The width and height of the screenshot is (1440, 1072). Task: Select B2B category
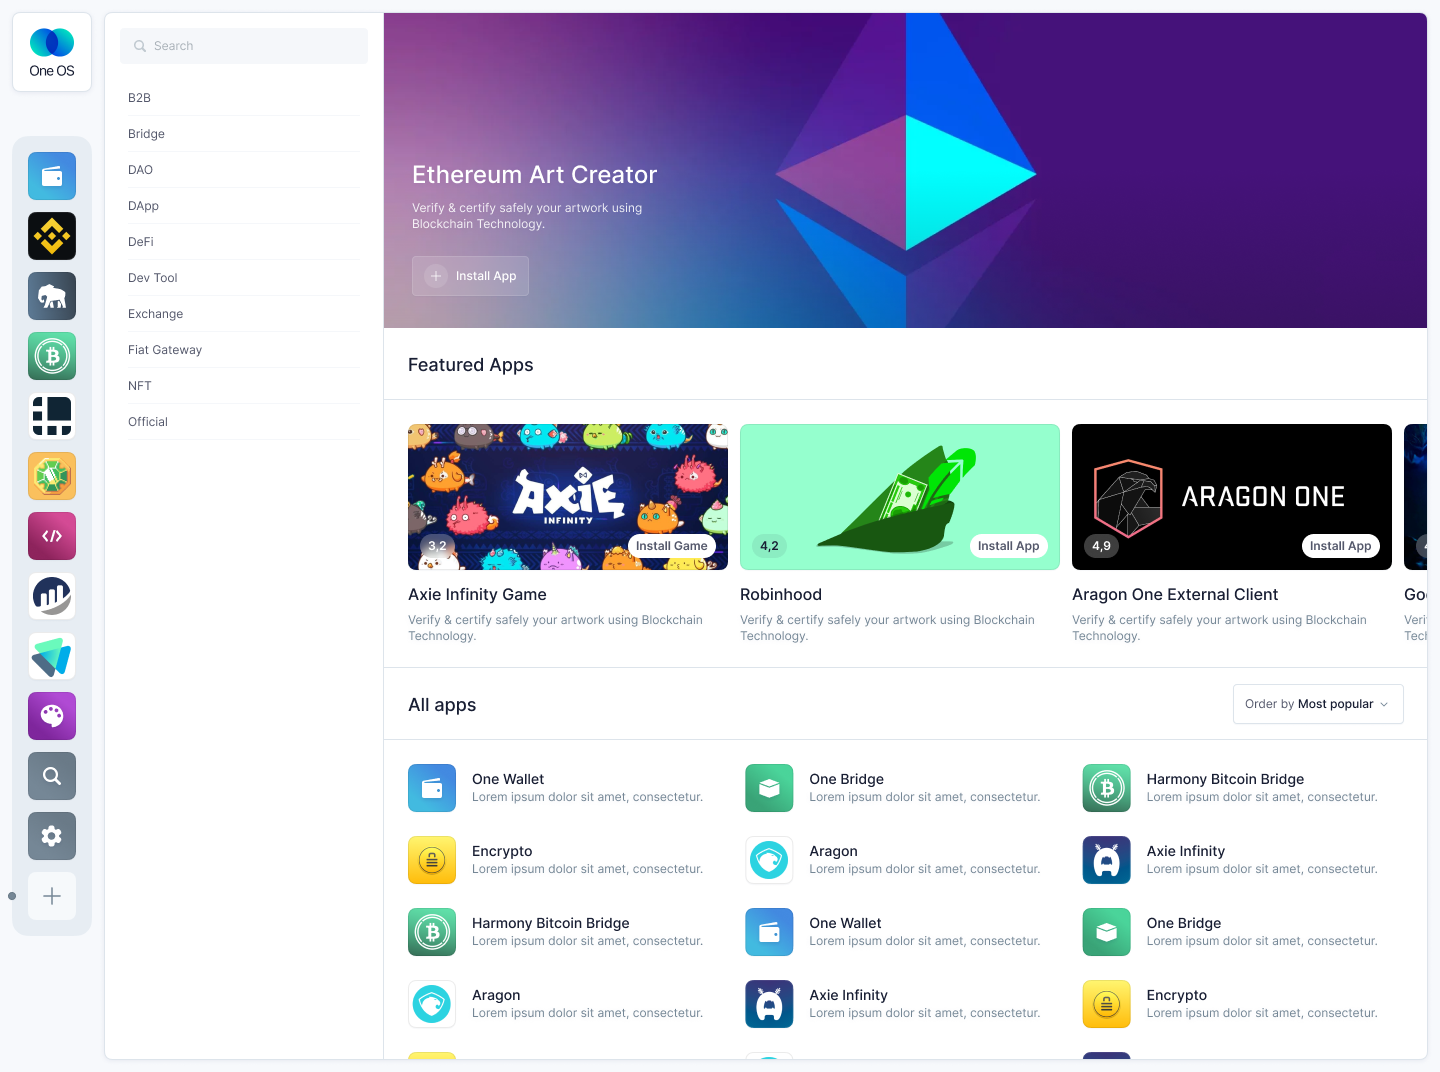(244, 98)
